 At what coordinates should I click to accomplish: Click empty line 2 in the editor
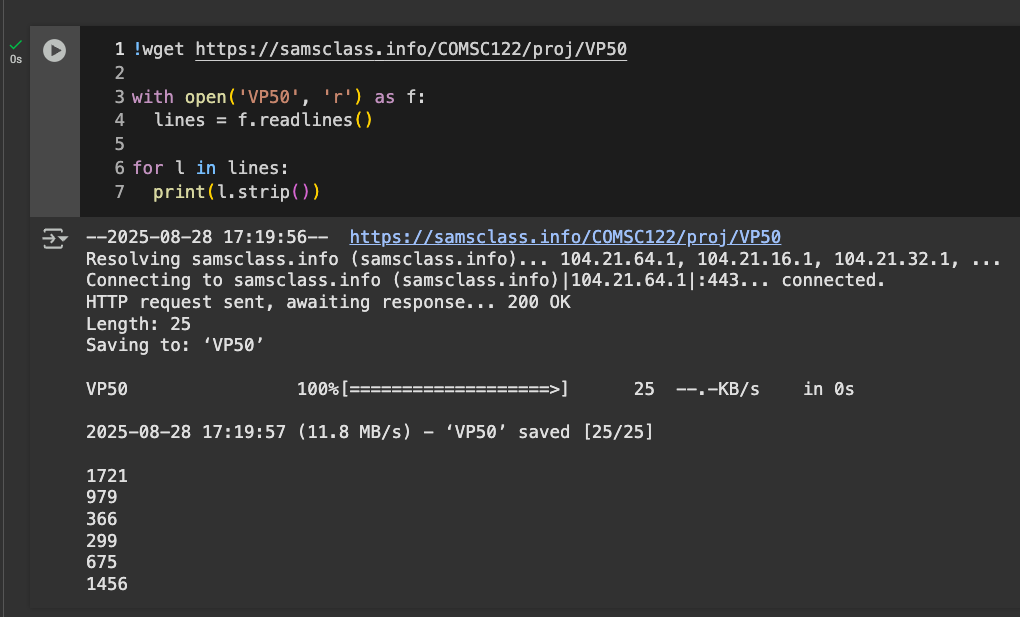tap(300, 73)
